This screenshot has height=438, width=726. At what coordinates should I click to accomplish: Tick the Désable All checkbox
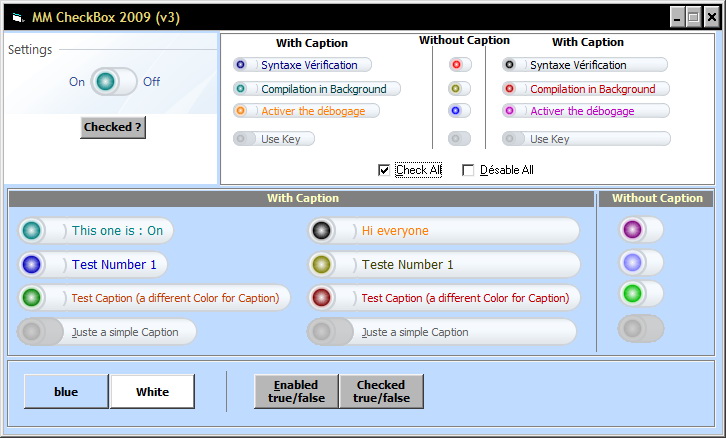point(468,170)
